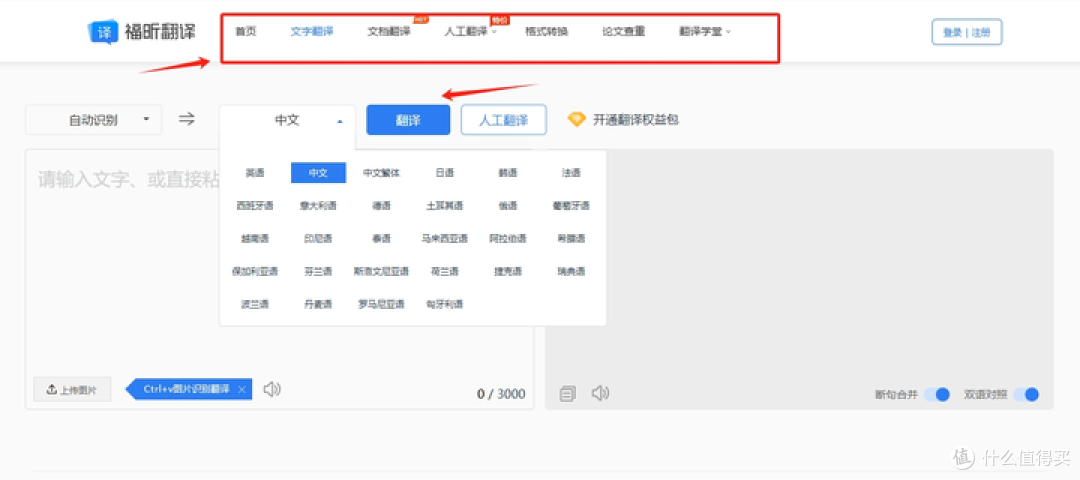Copy translation with output panel copy icon

tap(568, 394)
